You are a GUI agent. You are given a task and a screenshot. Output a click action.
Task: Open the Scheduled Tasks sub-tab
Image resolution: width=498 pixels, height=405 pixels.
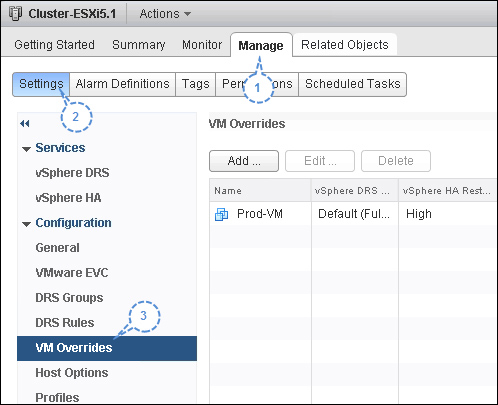click(353, 84)
